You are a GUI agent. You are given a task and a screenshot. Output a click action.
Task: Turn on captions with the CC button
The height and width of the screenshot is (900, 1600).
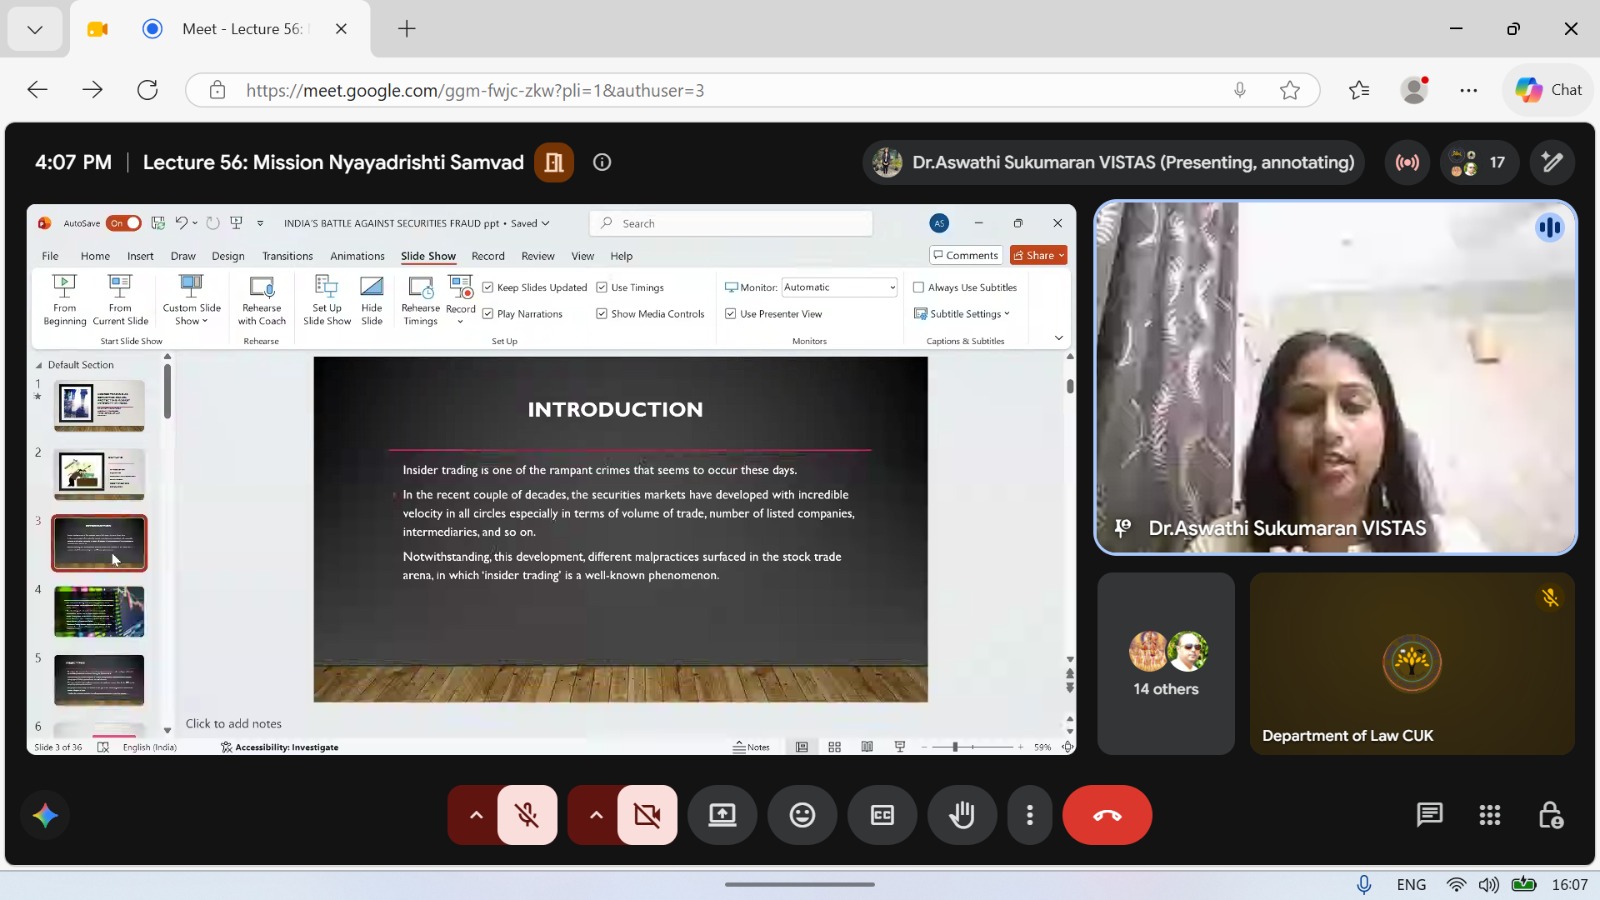882,815
